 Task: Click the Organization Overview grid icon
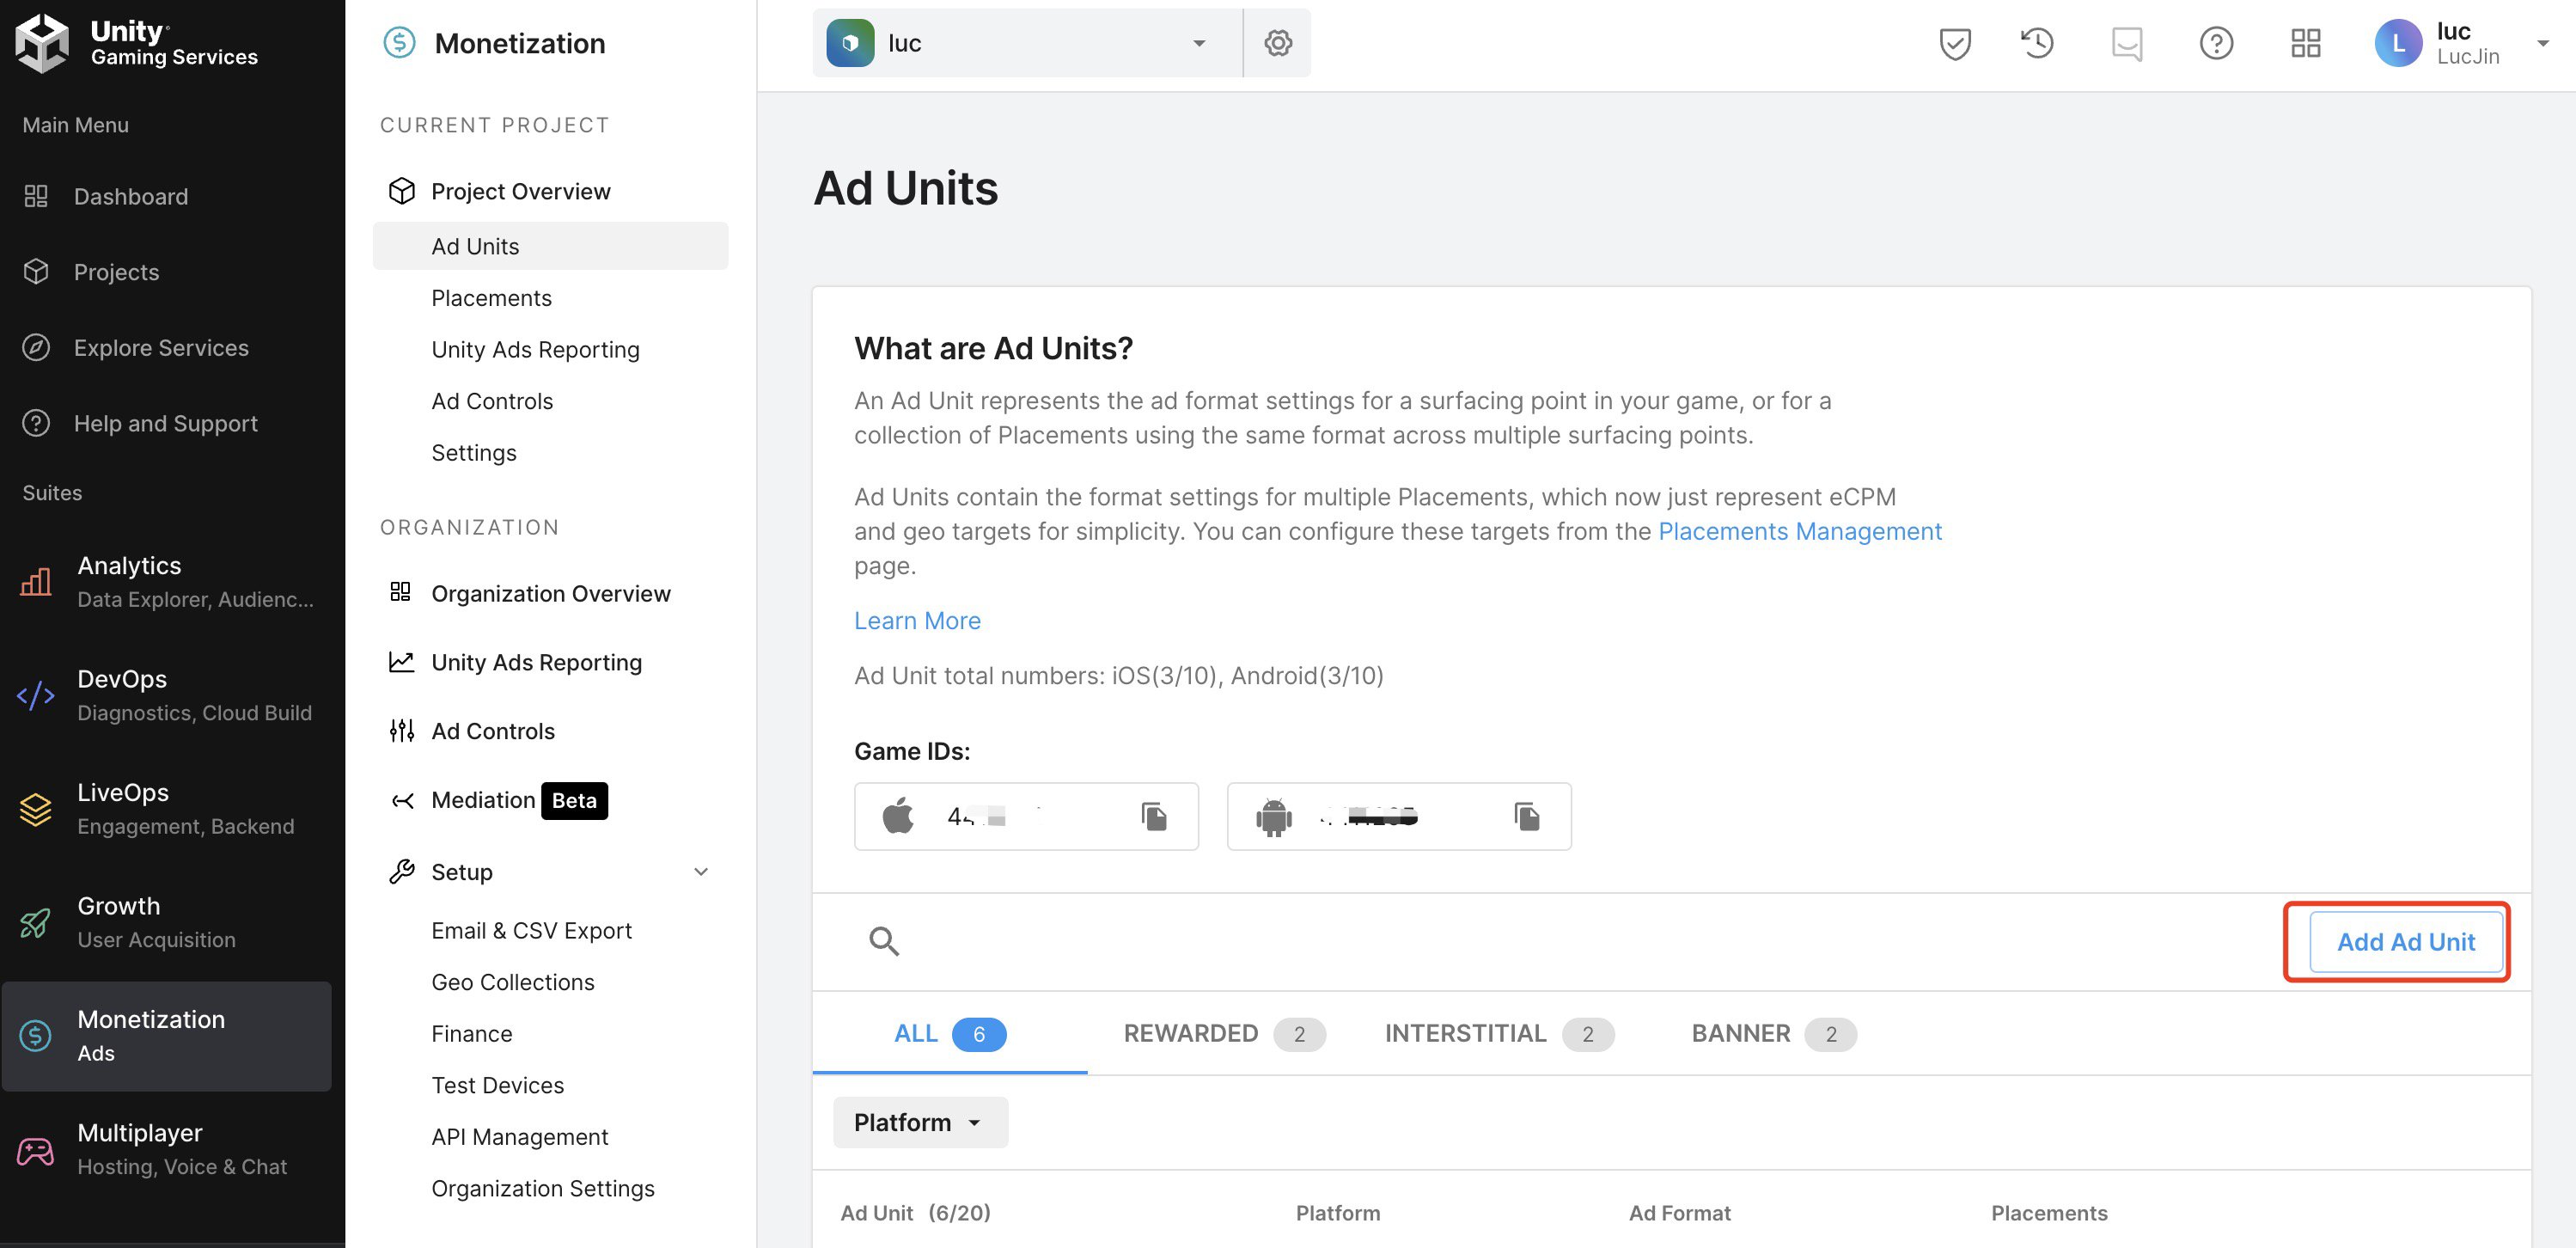tap(401, 592)
